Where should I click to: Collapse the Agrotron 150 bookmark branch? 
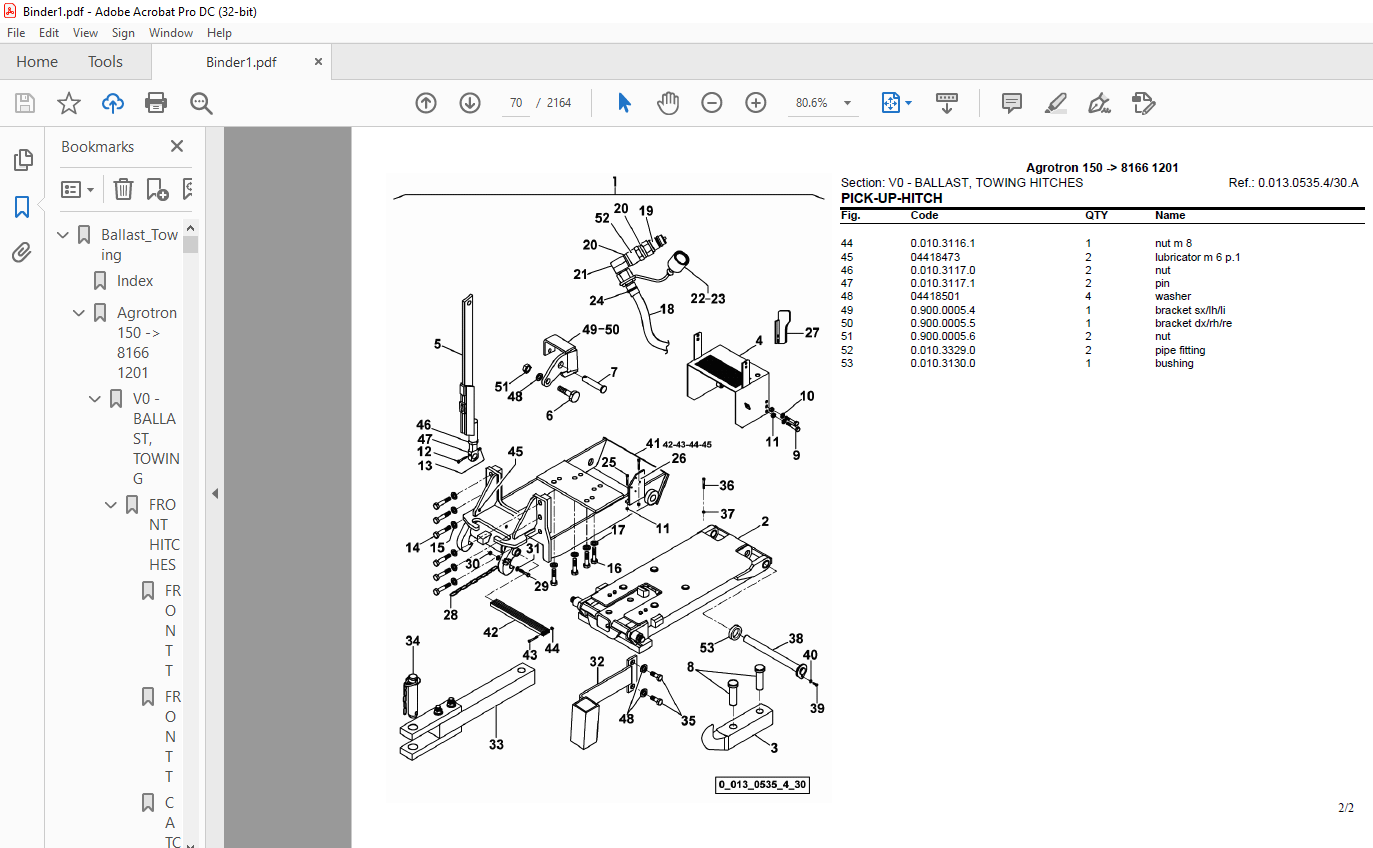coord(80,313)
